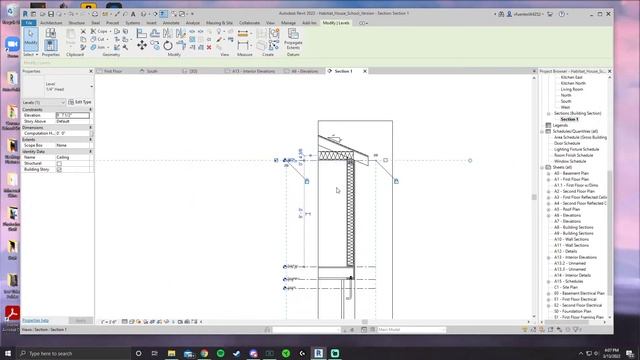Toggle the level bubble checkbox at right end
The image size is (640, 360).
tap(385, 160)
